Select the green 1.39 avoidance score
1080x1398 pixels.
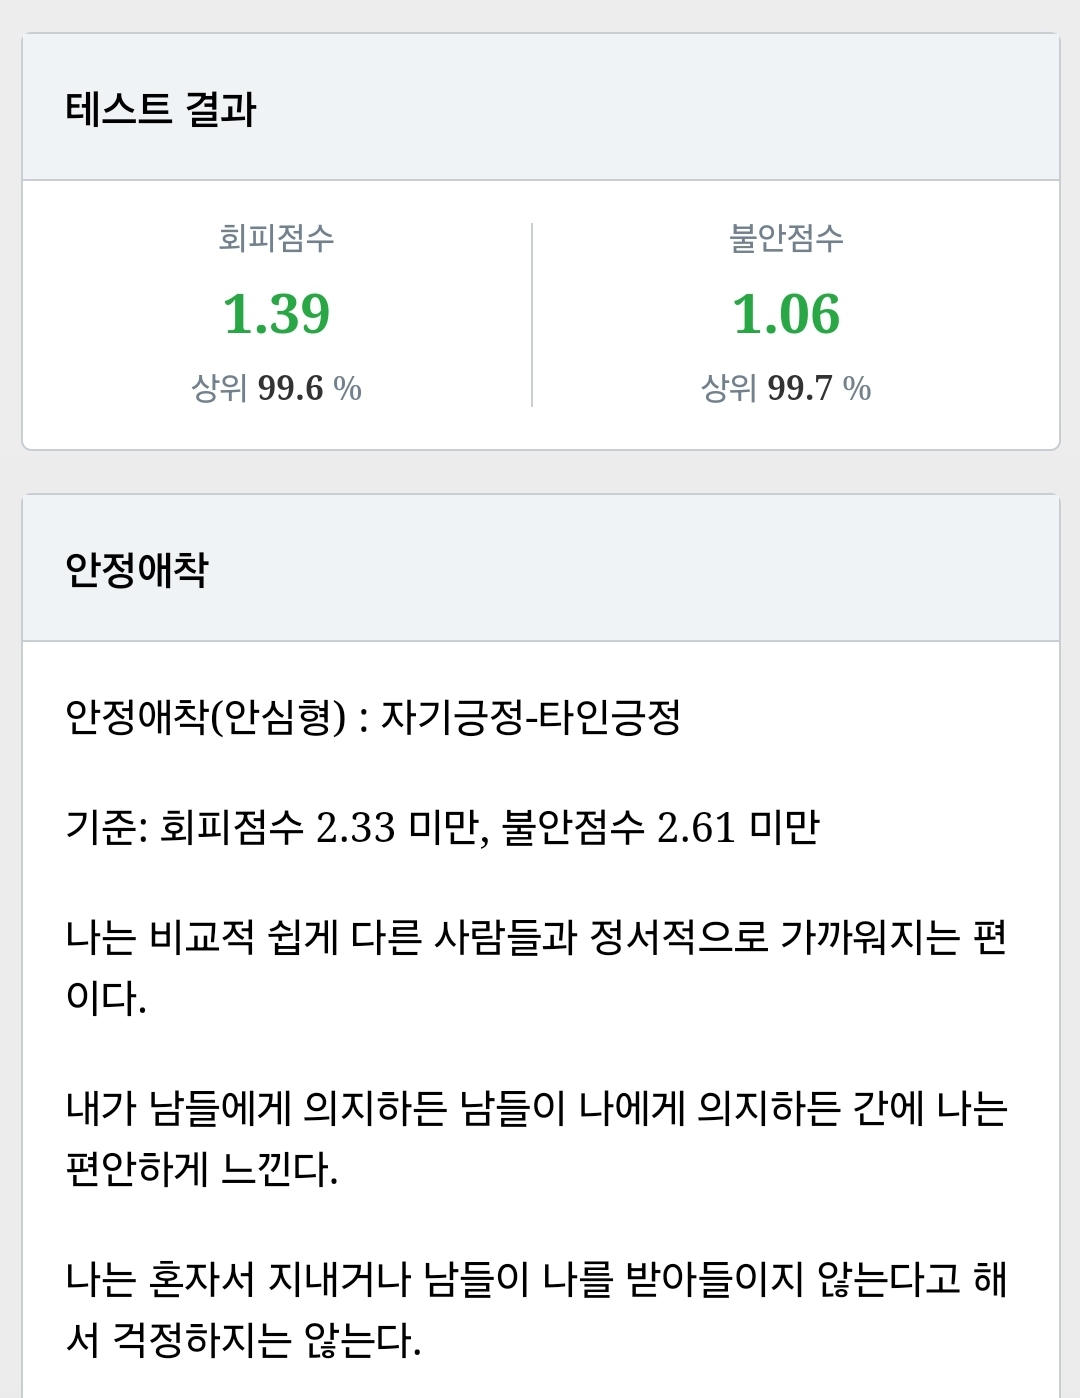coord(276,314)
